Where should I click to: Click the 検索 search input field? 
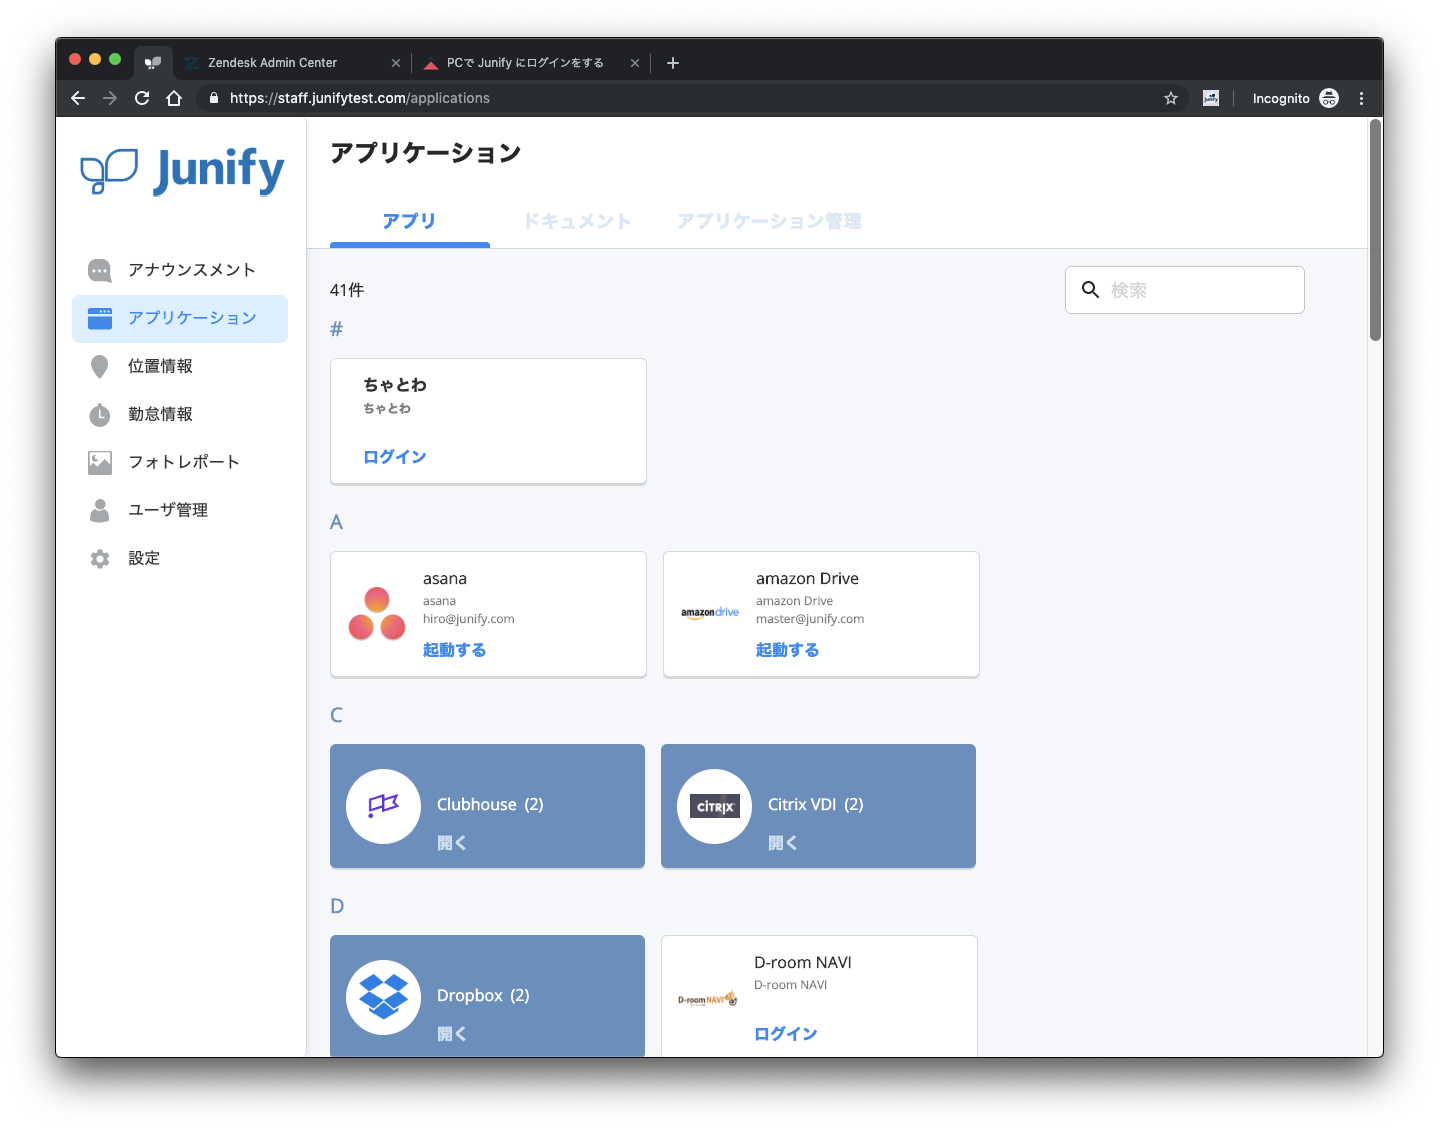(x=1200, y=290)
